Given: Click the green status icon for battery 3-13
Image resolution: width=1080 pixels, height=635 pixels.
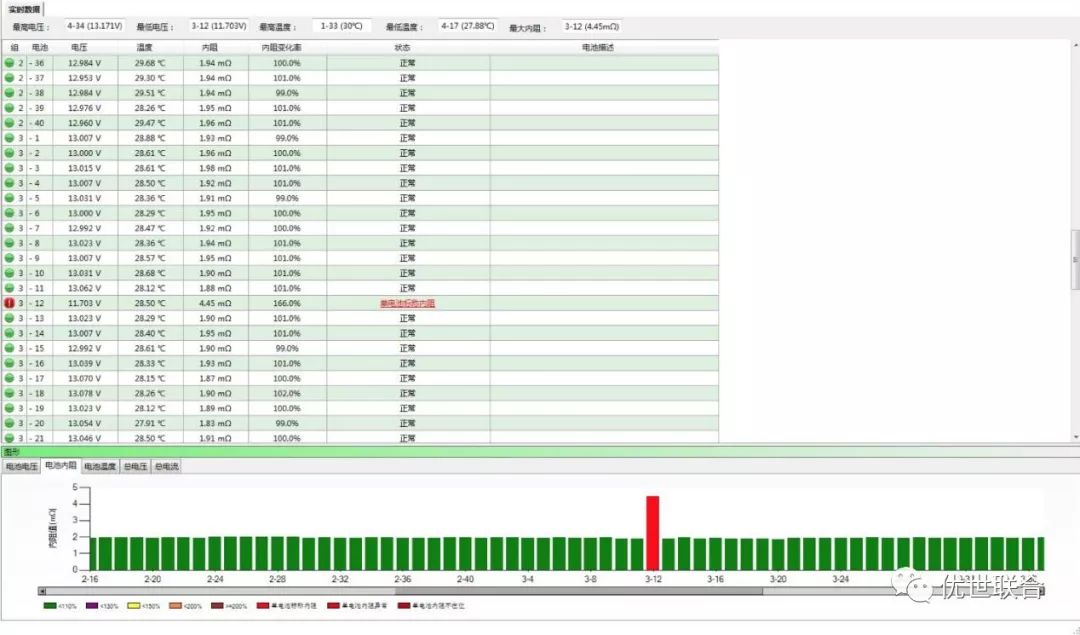Looking at the screenshot, I should pyautogui.click(x=9, y=318).
